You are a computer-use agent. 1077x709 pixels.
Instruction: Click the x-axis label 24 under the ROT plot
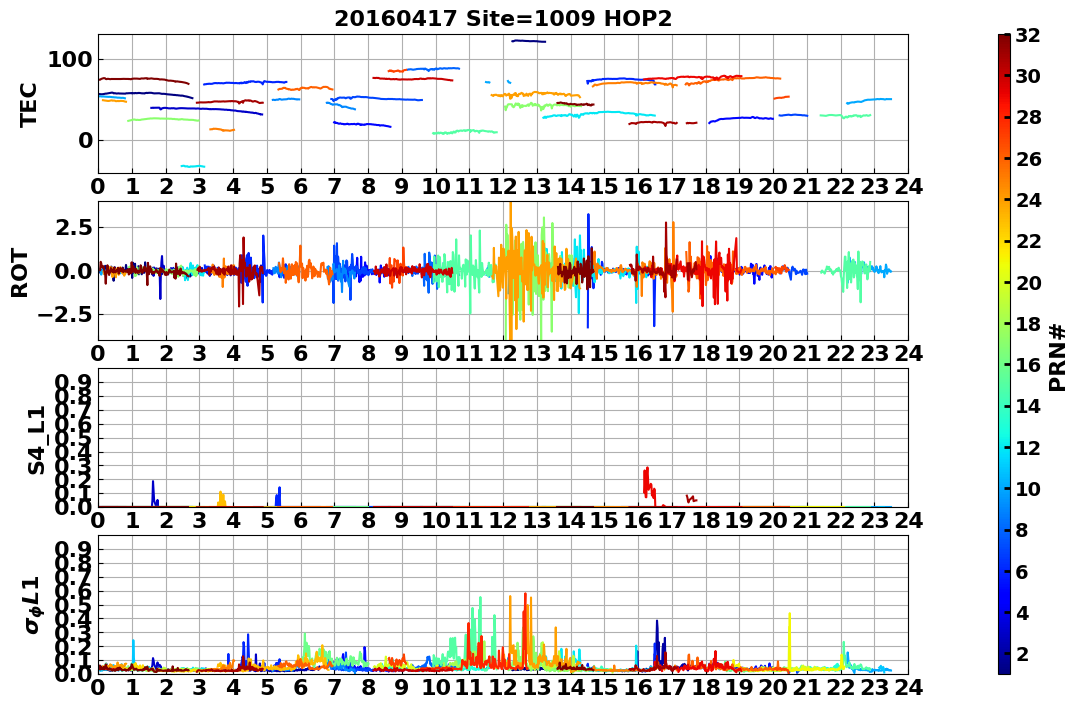click(908, 353)
